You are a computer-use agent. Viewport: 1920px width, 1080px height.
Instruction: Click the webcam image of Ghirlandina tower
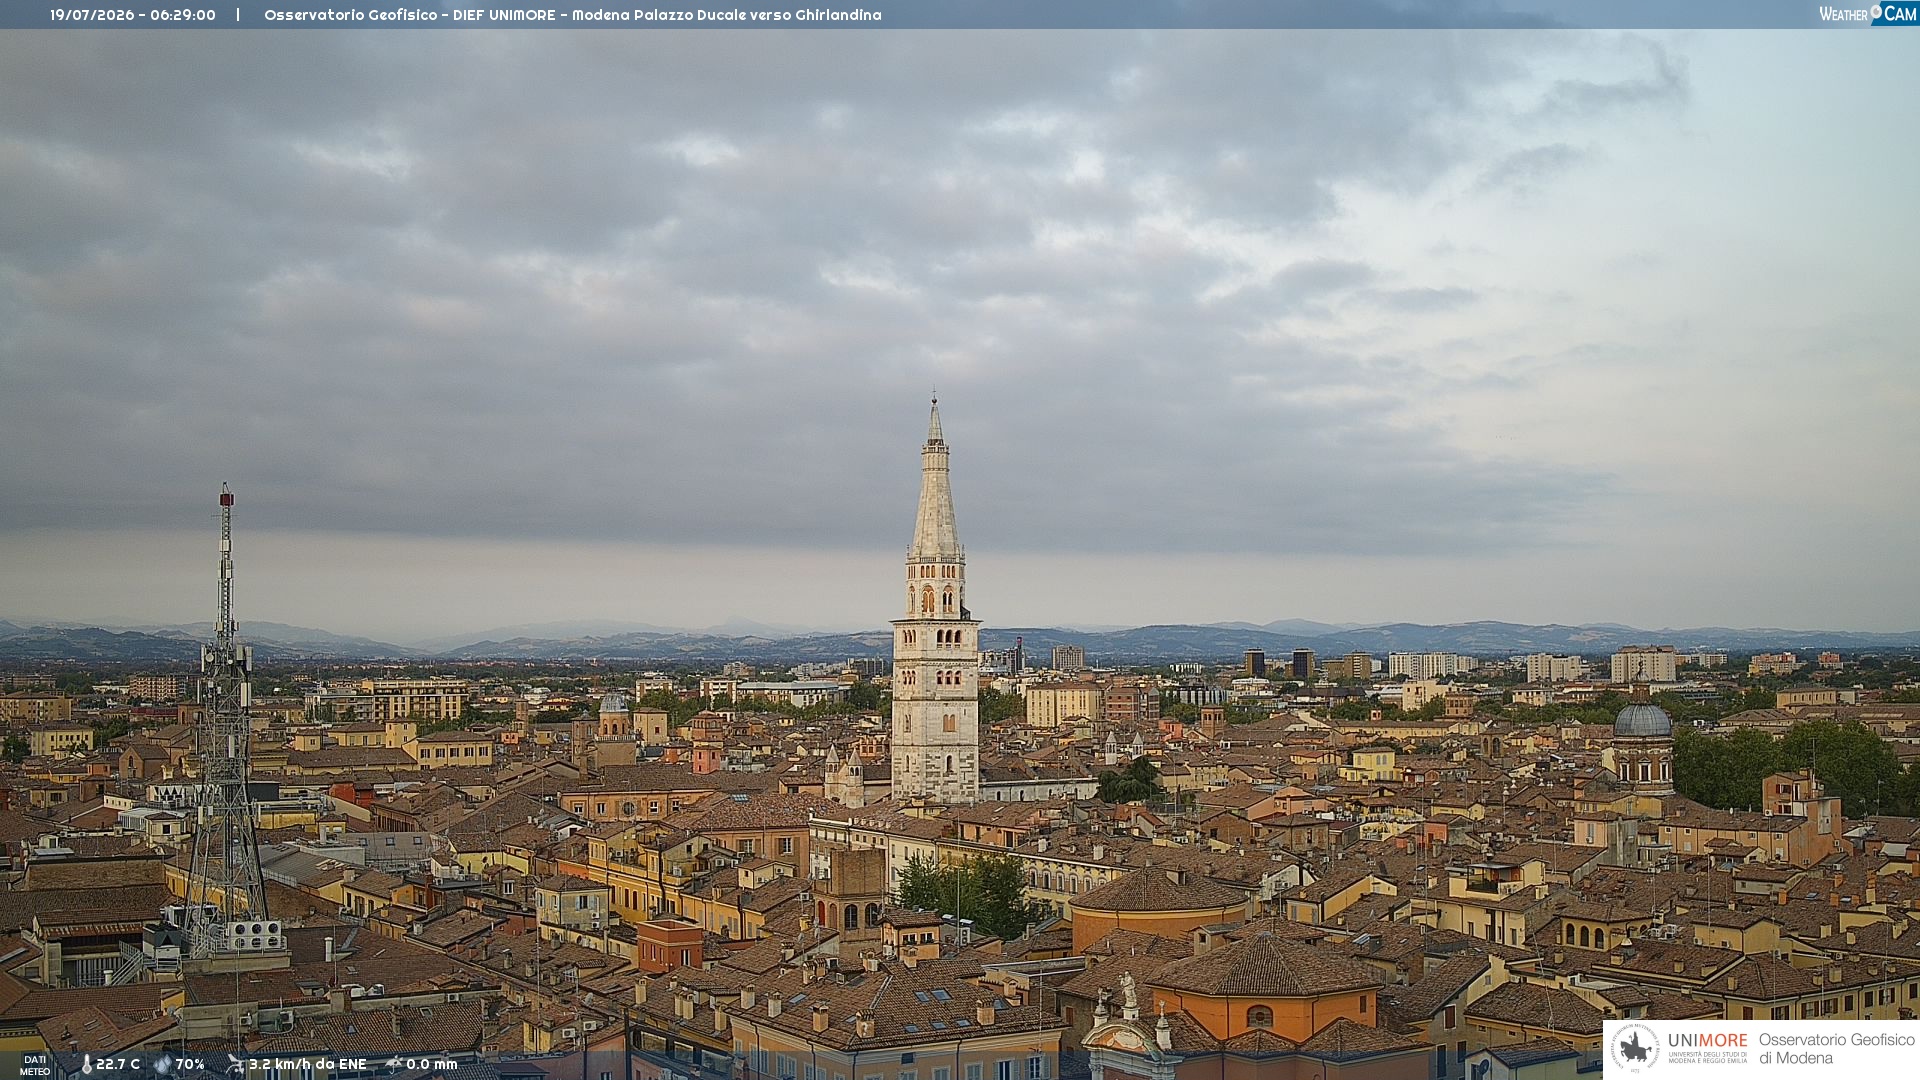[935, 600]
